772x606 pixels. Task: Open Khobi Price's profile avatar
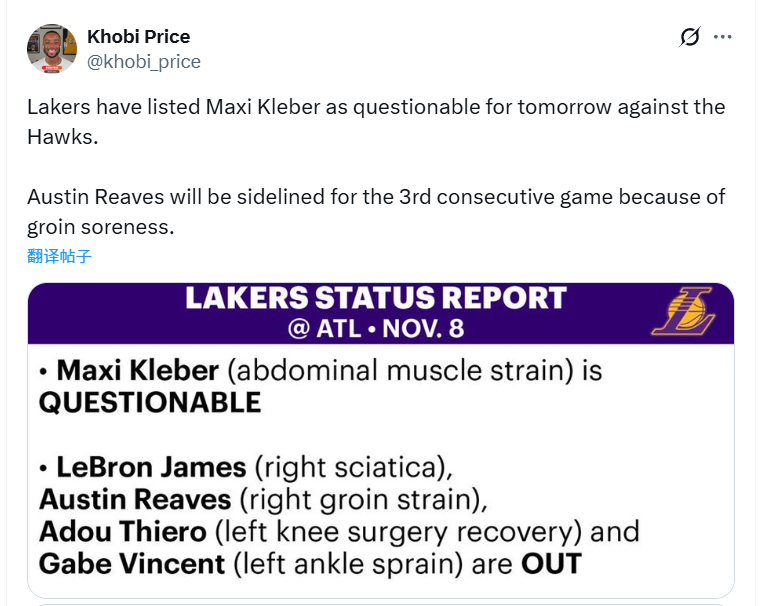(x=53, y=48)
